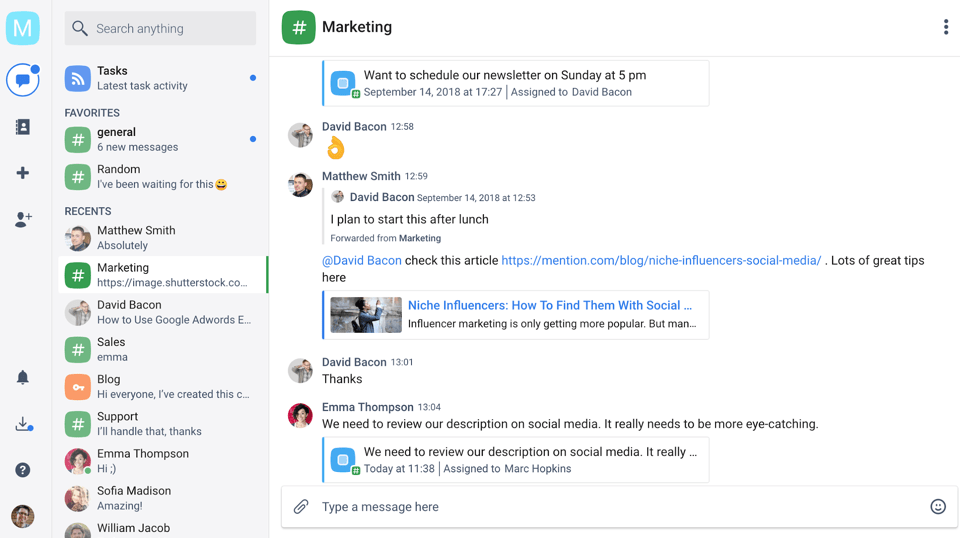This screenshot has width=960, height=538.
Task: Toggle the social media review task checkbox
Action: [343, 460]
